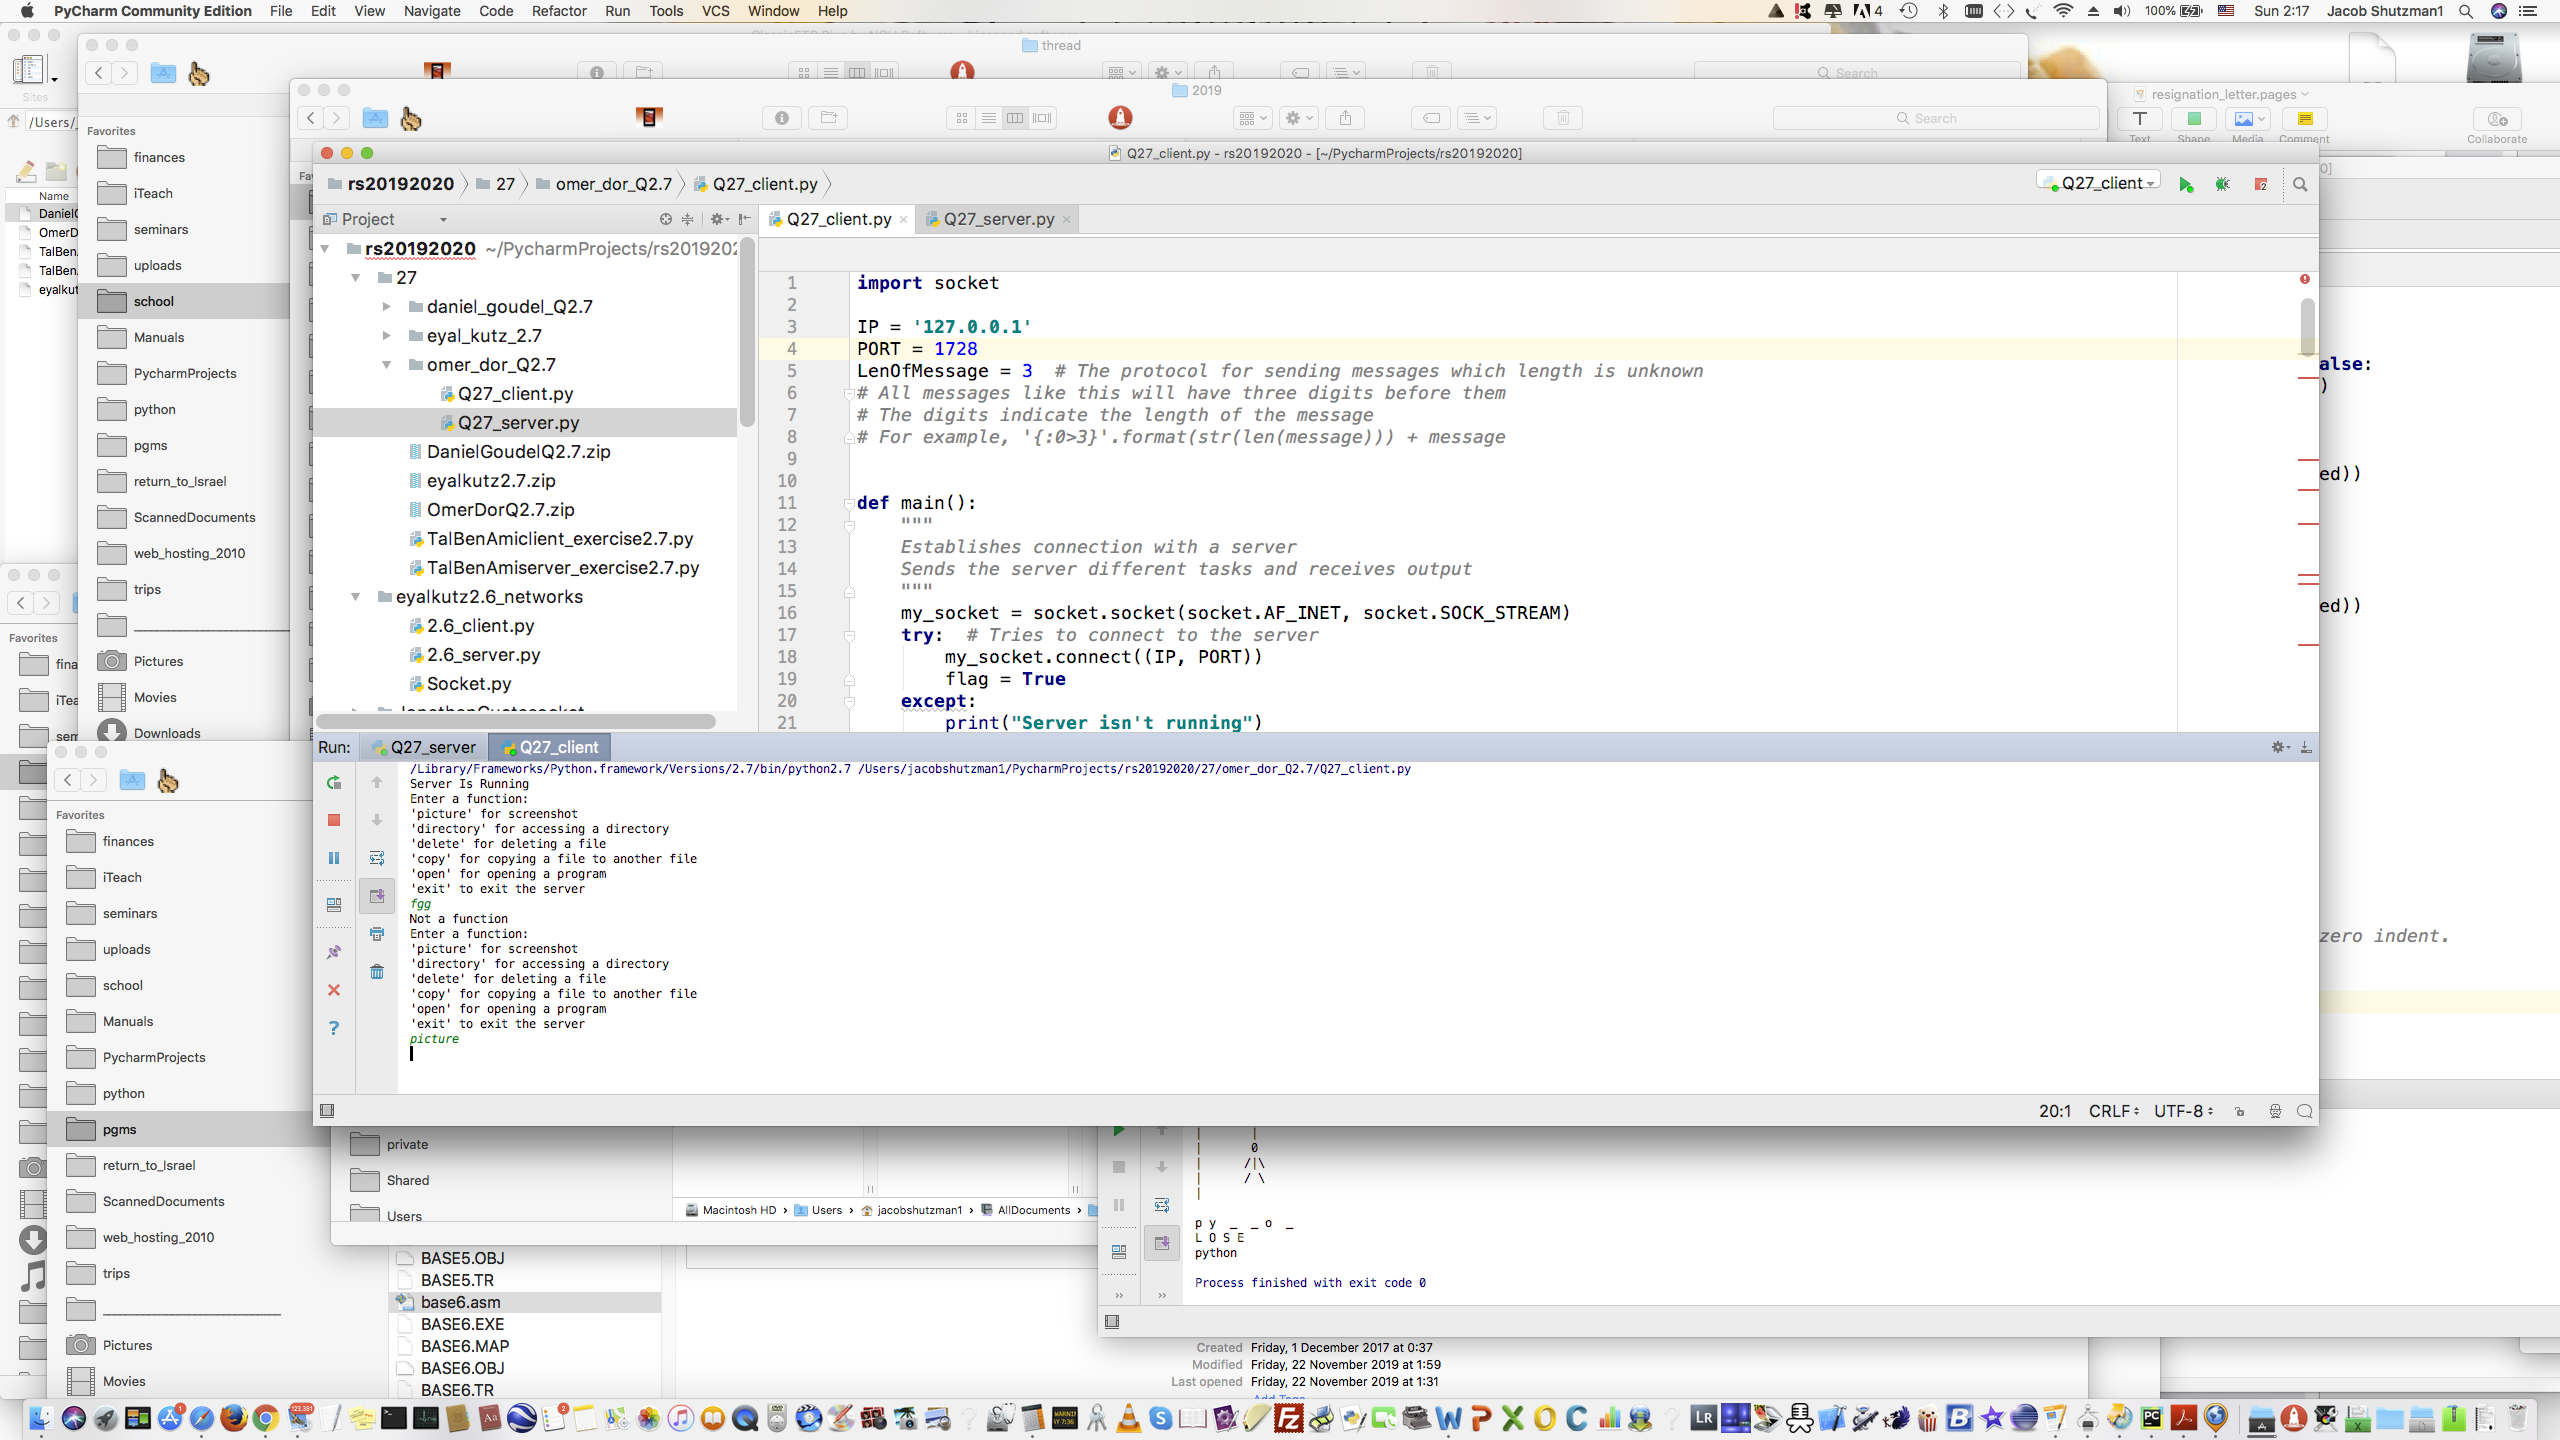Select the Q27_server run tab
The image size is (2560, 1440).
tap(423, 747)
